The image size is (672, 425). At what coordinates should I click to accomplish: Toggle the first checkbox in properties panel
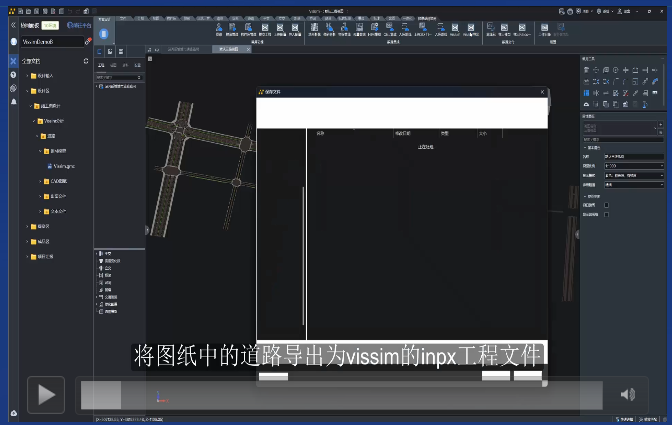(606, 205)
